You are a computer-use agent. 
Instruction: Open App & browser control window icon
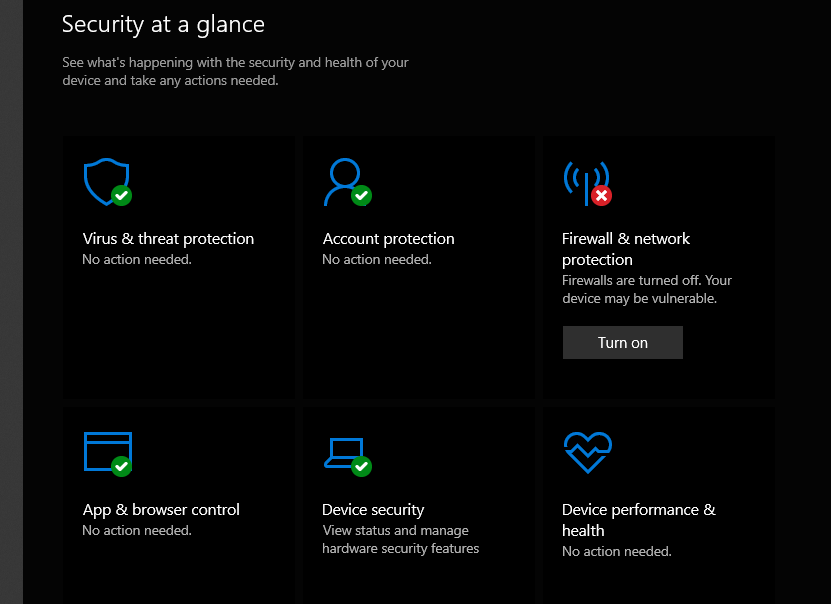click(x=108, y=451)
